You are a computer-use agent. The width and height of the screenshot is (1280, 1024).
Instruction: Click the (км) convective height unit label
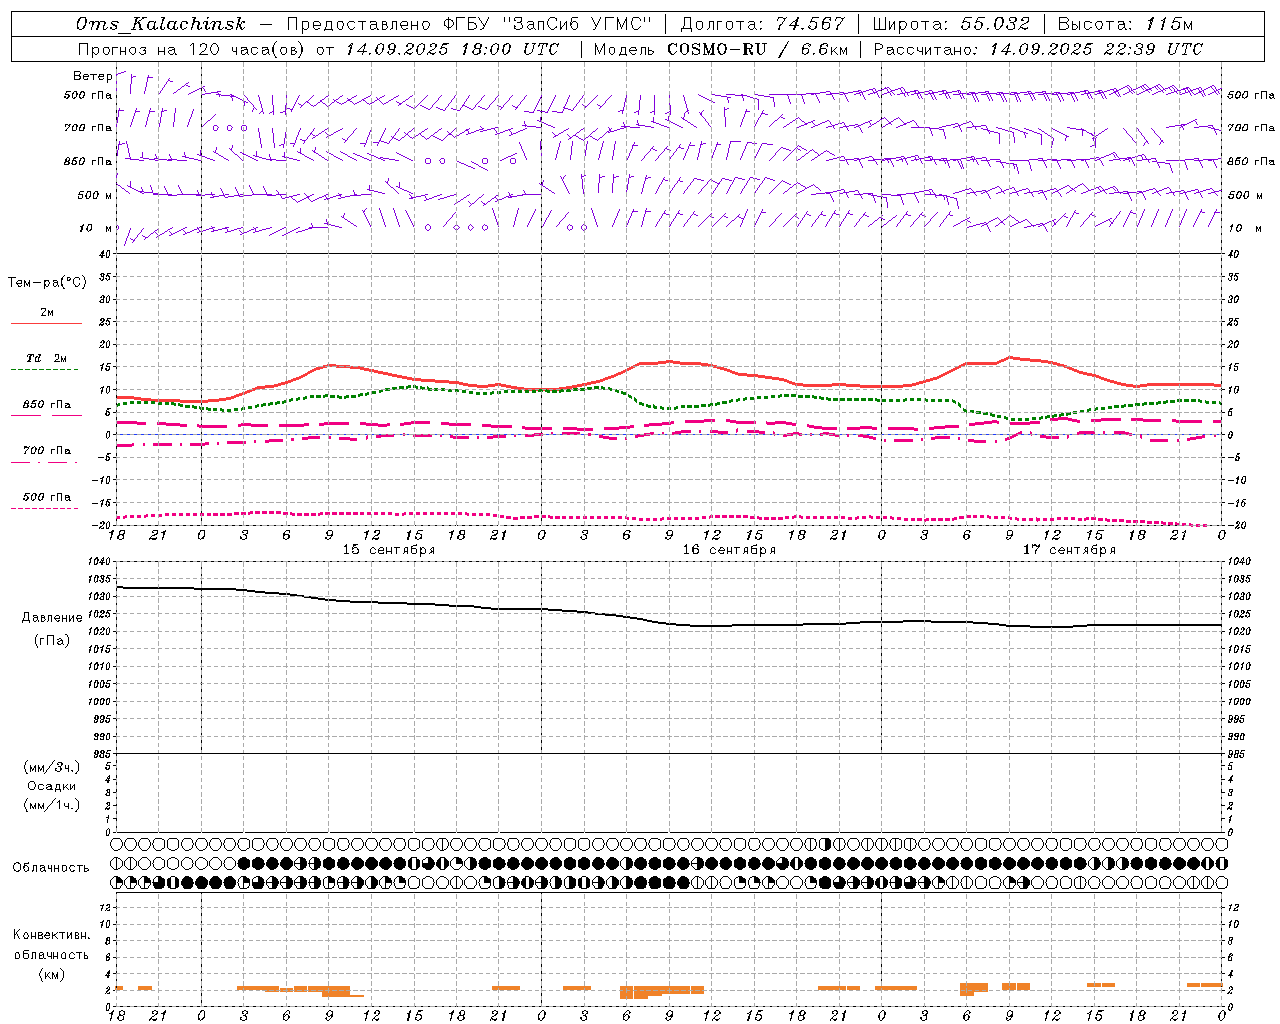pos(51,974)
